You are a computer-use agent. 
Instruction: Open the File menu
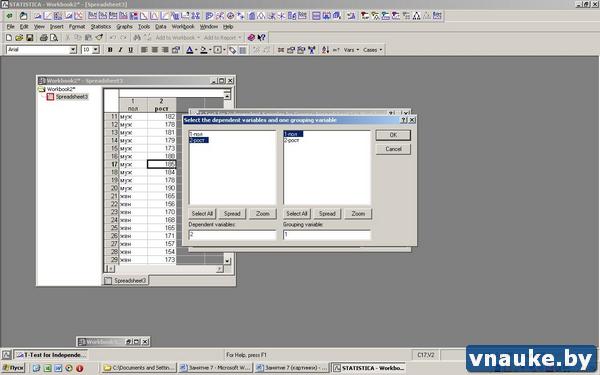pos(10,27)
